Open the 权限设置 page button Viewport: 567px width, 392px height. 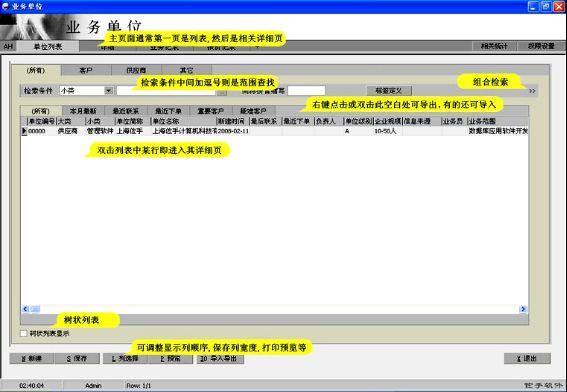[541, 46]
